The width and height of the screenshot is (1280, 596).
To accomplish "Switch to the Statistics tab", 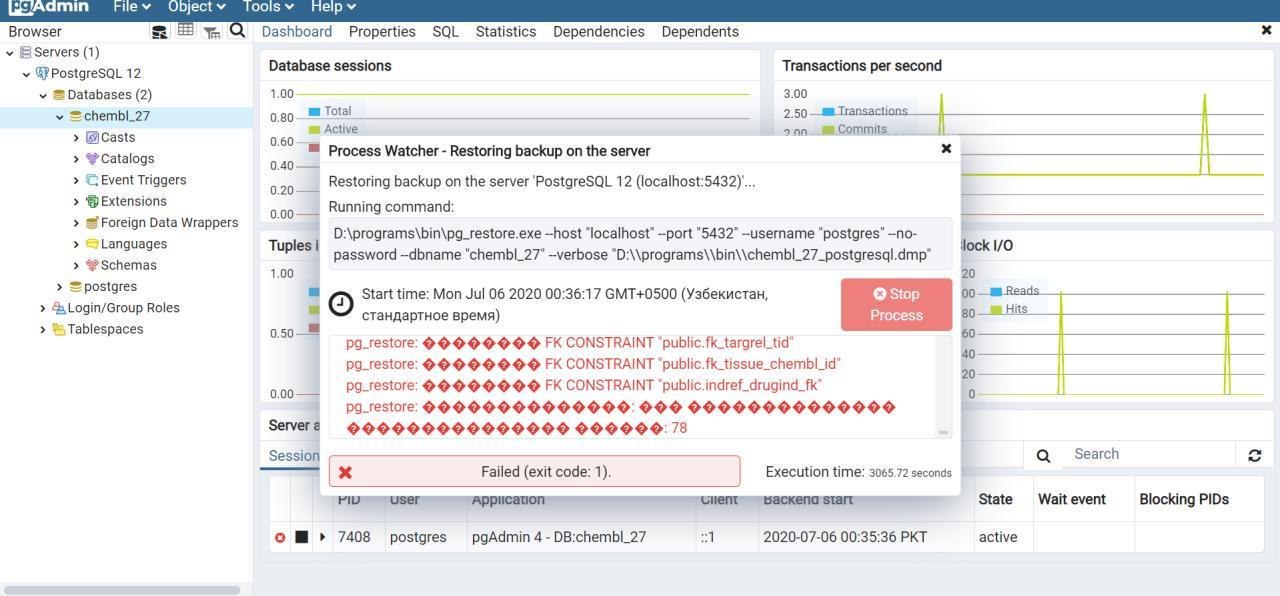I will [506, 31].
